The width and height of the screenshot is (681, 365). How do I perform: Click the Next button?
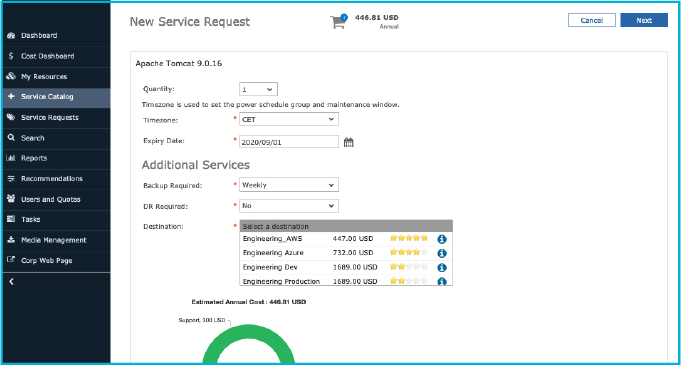tap(644, 20)
